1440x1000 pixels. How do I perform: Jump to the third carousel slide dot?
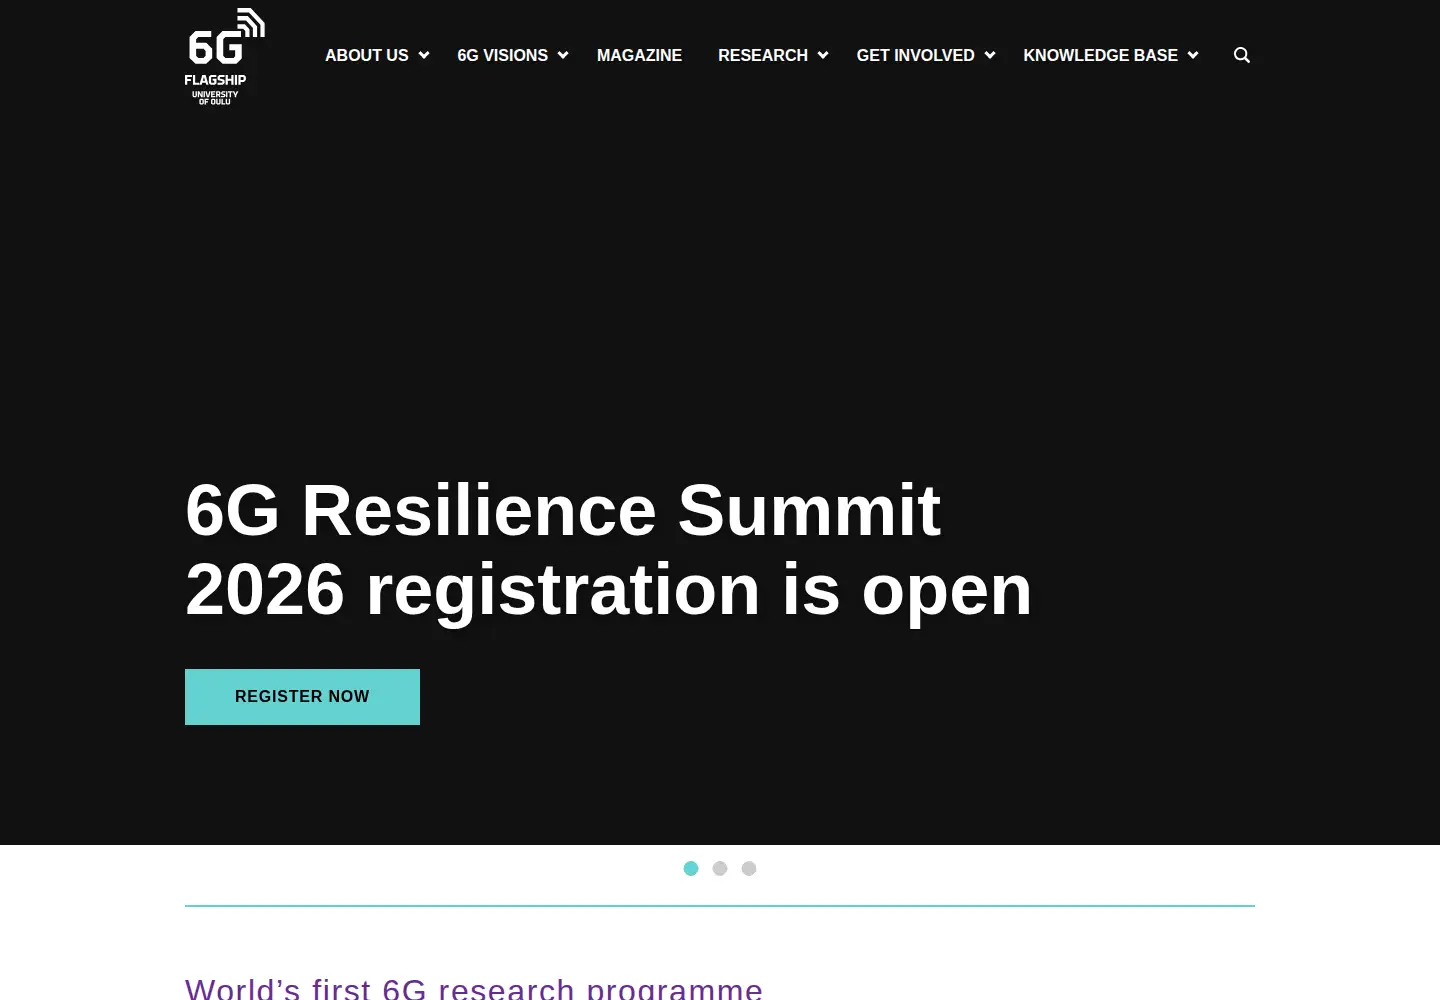pyautogui.click(x=749, y=868)
